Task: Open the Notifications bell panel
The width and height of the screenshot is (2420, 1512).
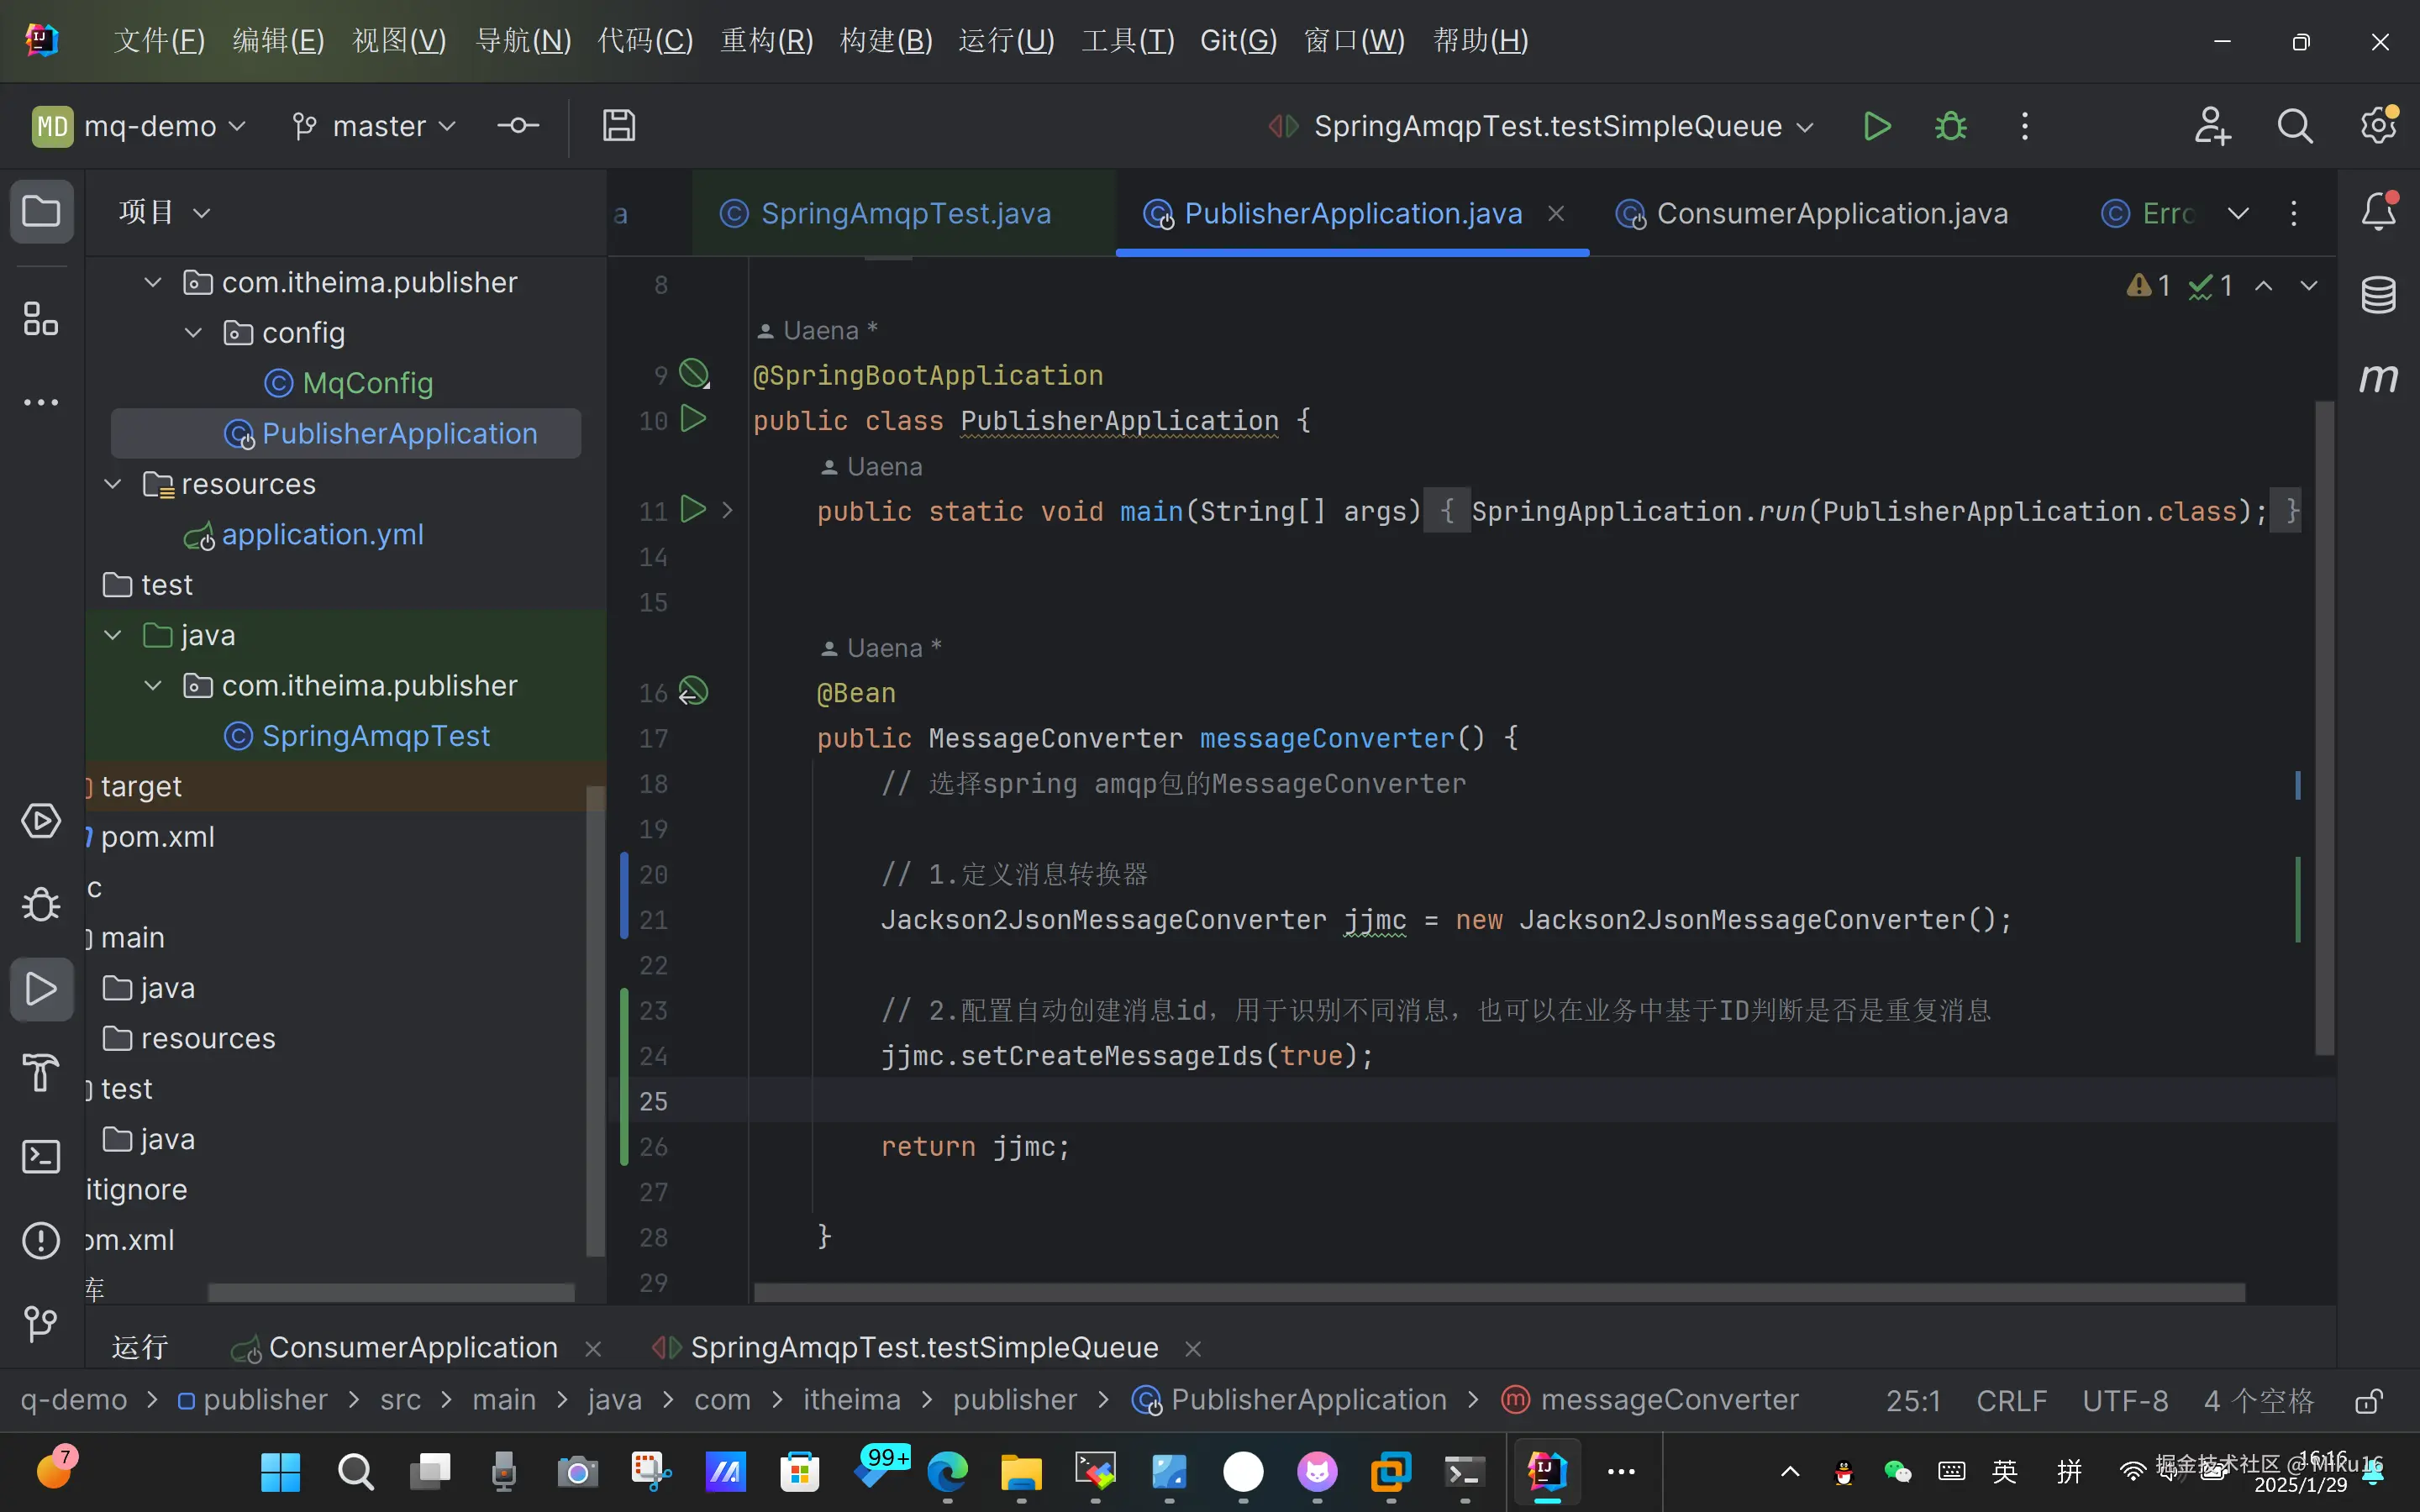Action: (2378, 212)
